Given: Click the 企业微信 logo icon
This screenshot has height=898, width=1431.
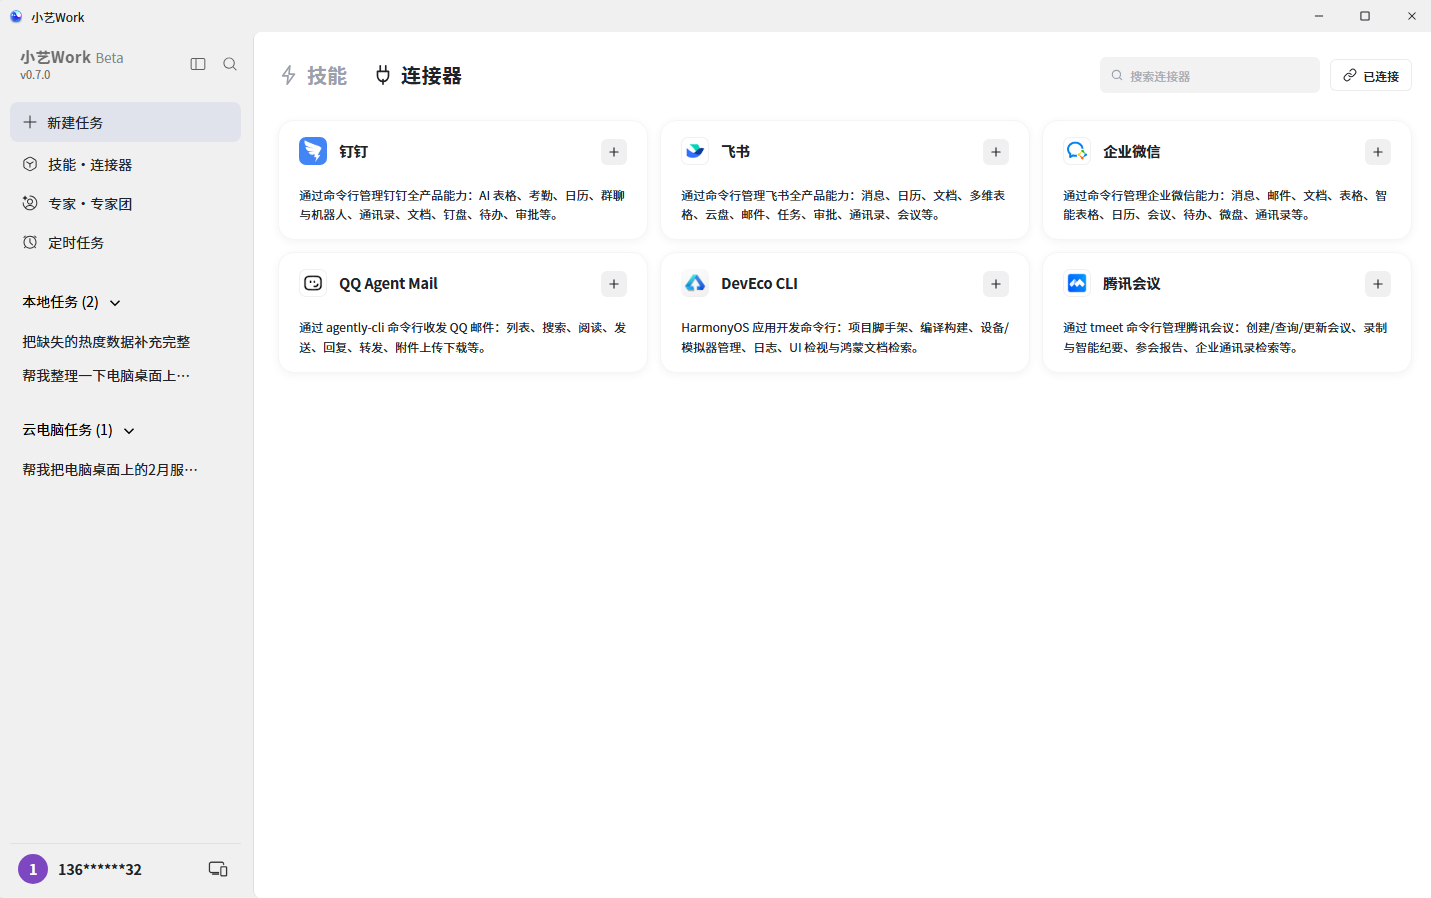Looking at the screenshot, I should [x=1077, y=151].
